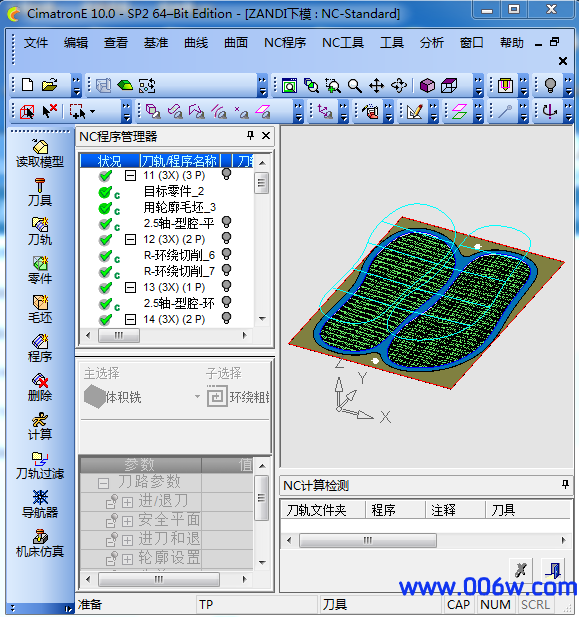Close the NC程序管理器 panel

coord(266,136)
